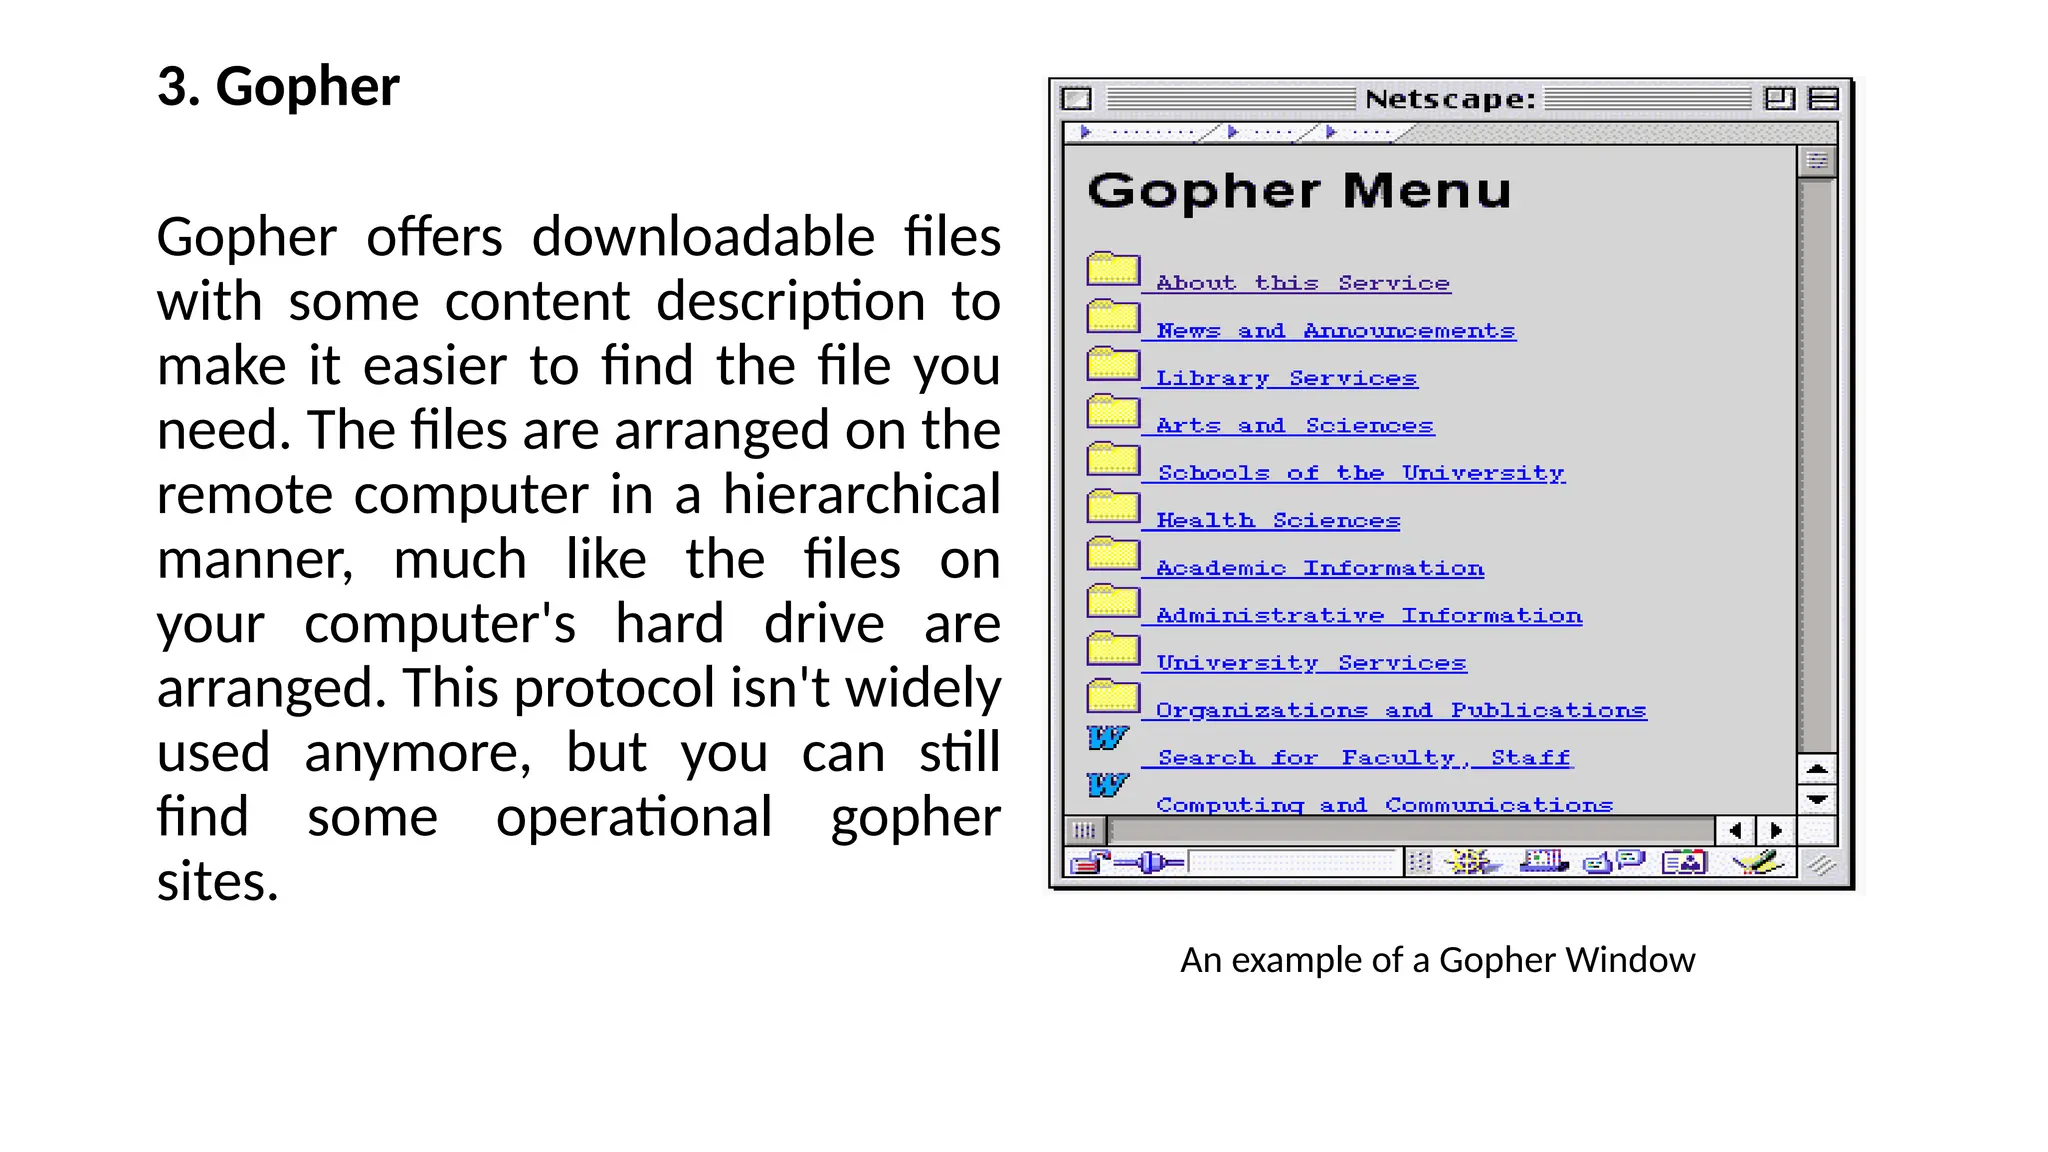Image resolution: width=2048 pixels, height=1152 pixels.
Task: Click the component bar drag handle dots
Action: pyautogui.click(x=1420, y=862)
